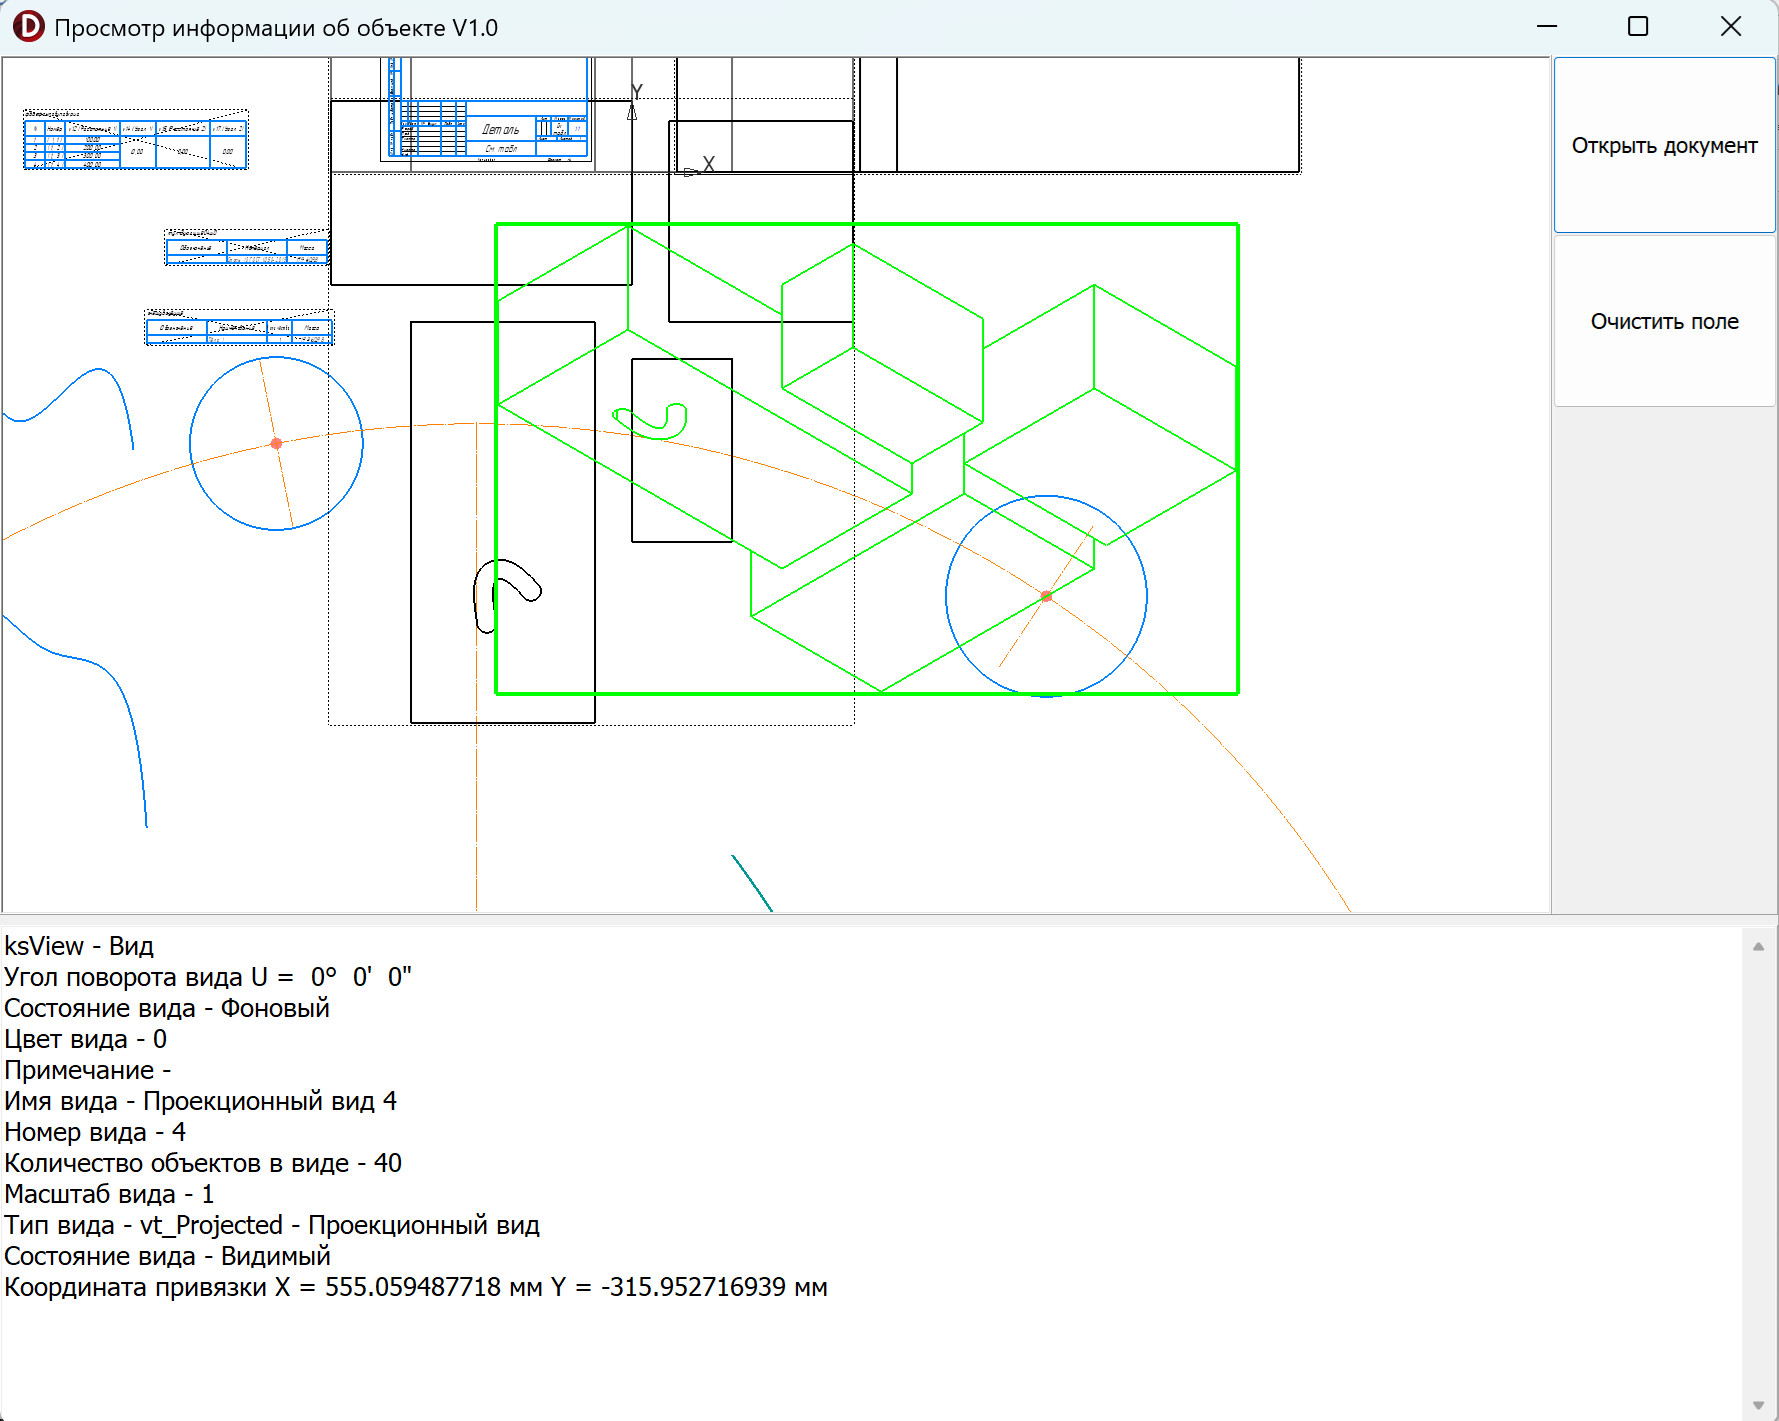Select the Y axis arrow marker
This screenshot has width=1779, height=1421.
pyautogui.click(x=632, y=111)
